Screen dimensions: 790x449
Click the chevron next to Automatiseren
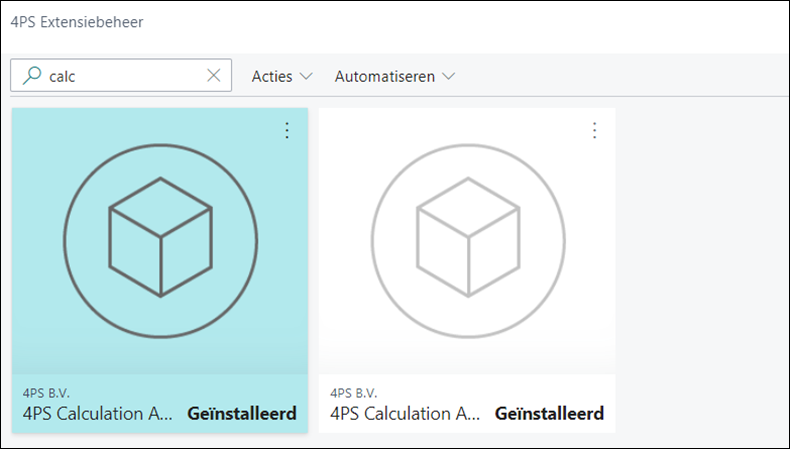click(x=448, y=77)
